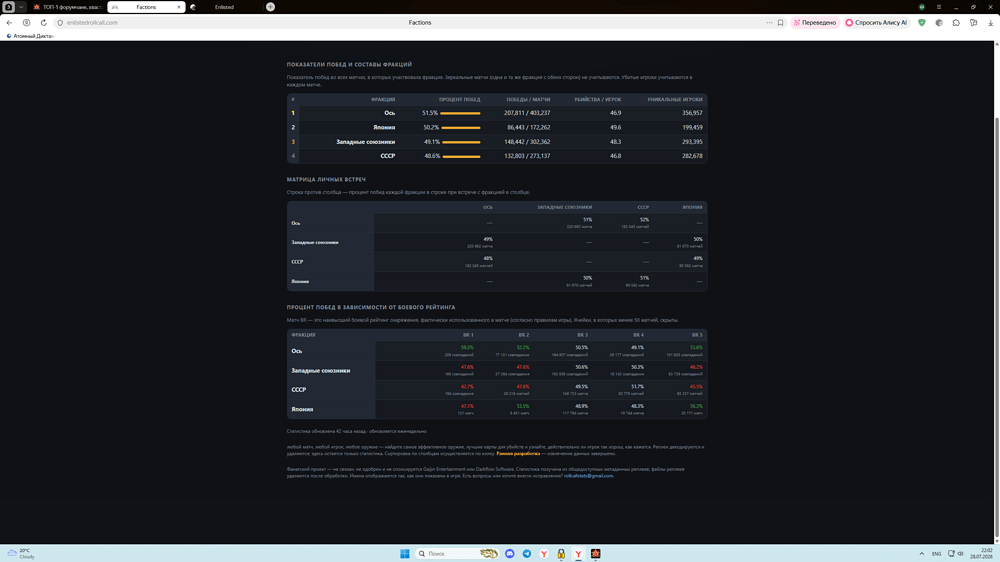This screenshot has height=562, width=1000.
Task: Click the green profile avatar in title bar
Action: pos(922,7)
